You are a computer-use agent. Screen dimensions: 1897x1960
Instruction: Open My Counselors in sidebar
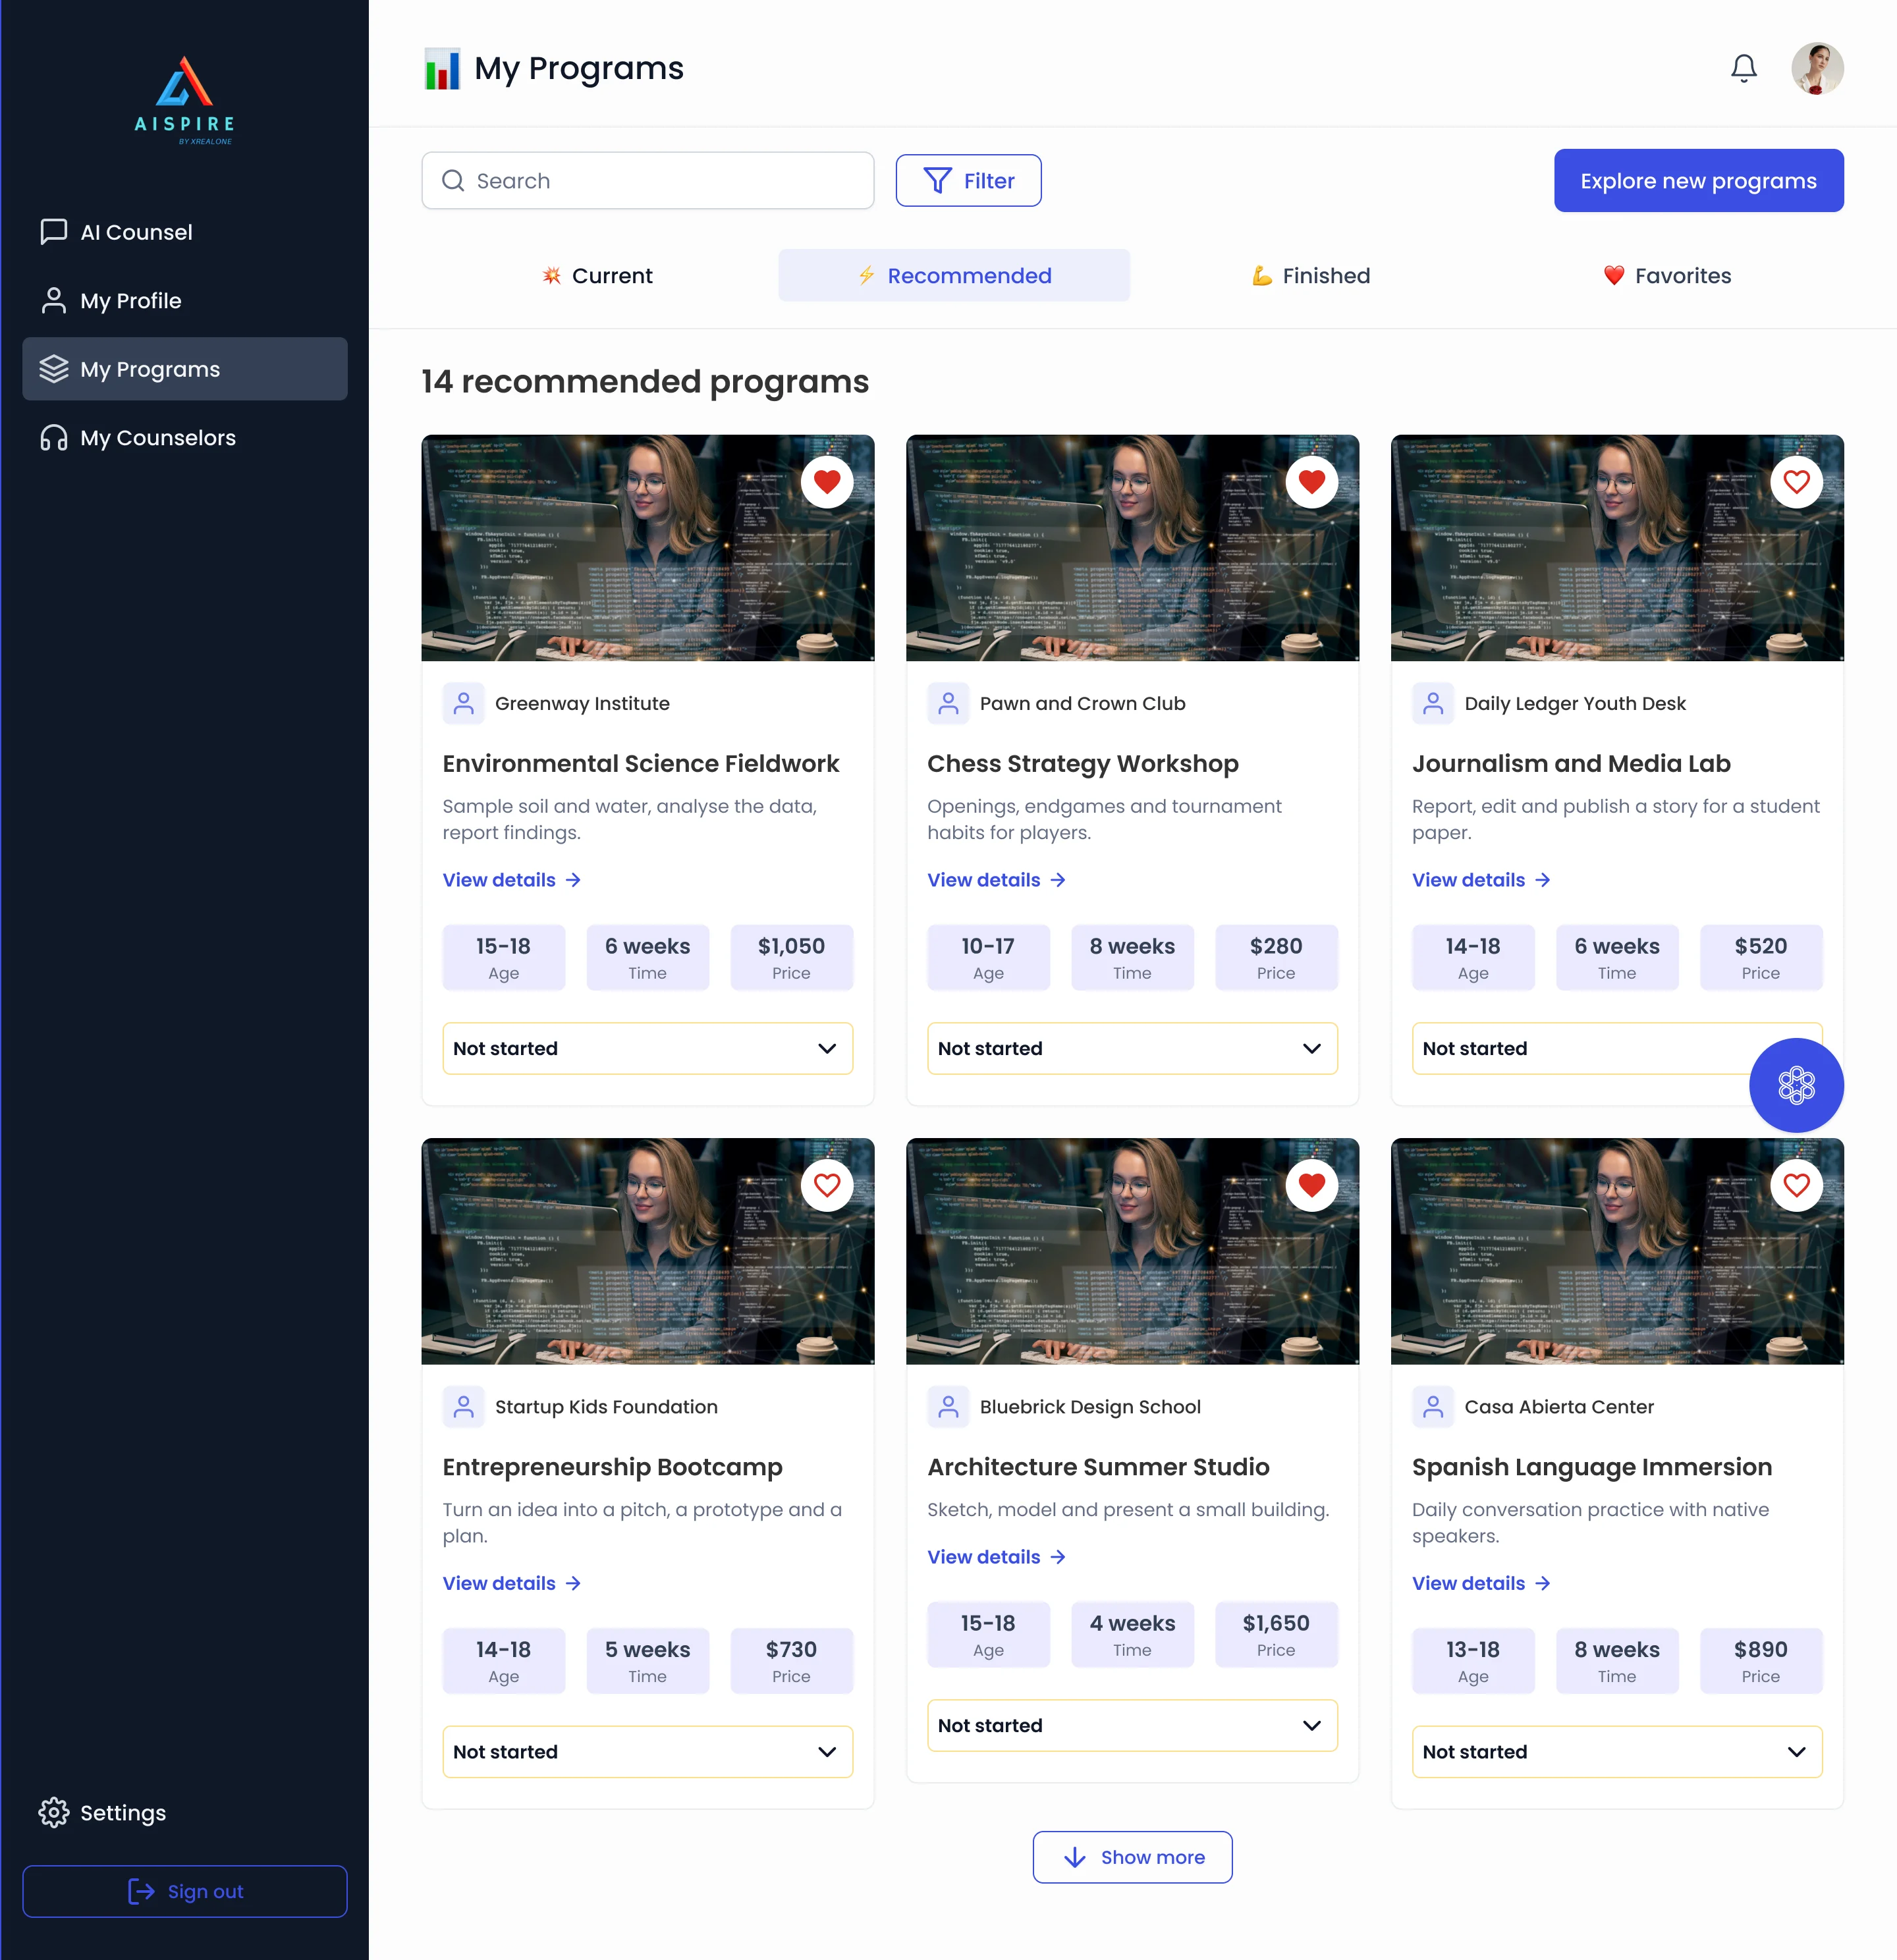pyautogui.click(x=185, y=438)
